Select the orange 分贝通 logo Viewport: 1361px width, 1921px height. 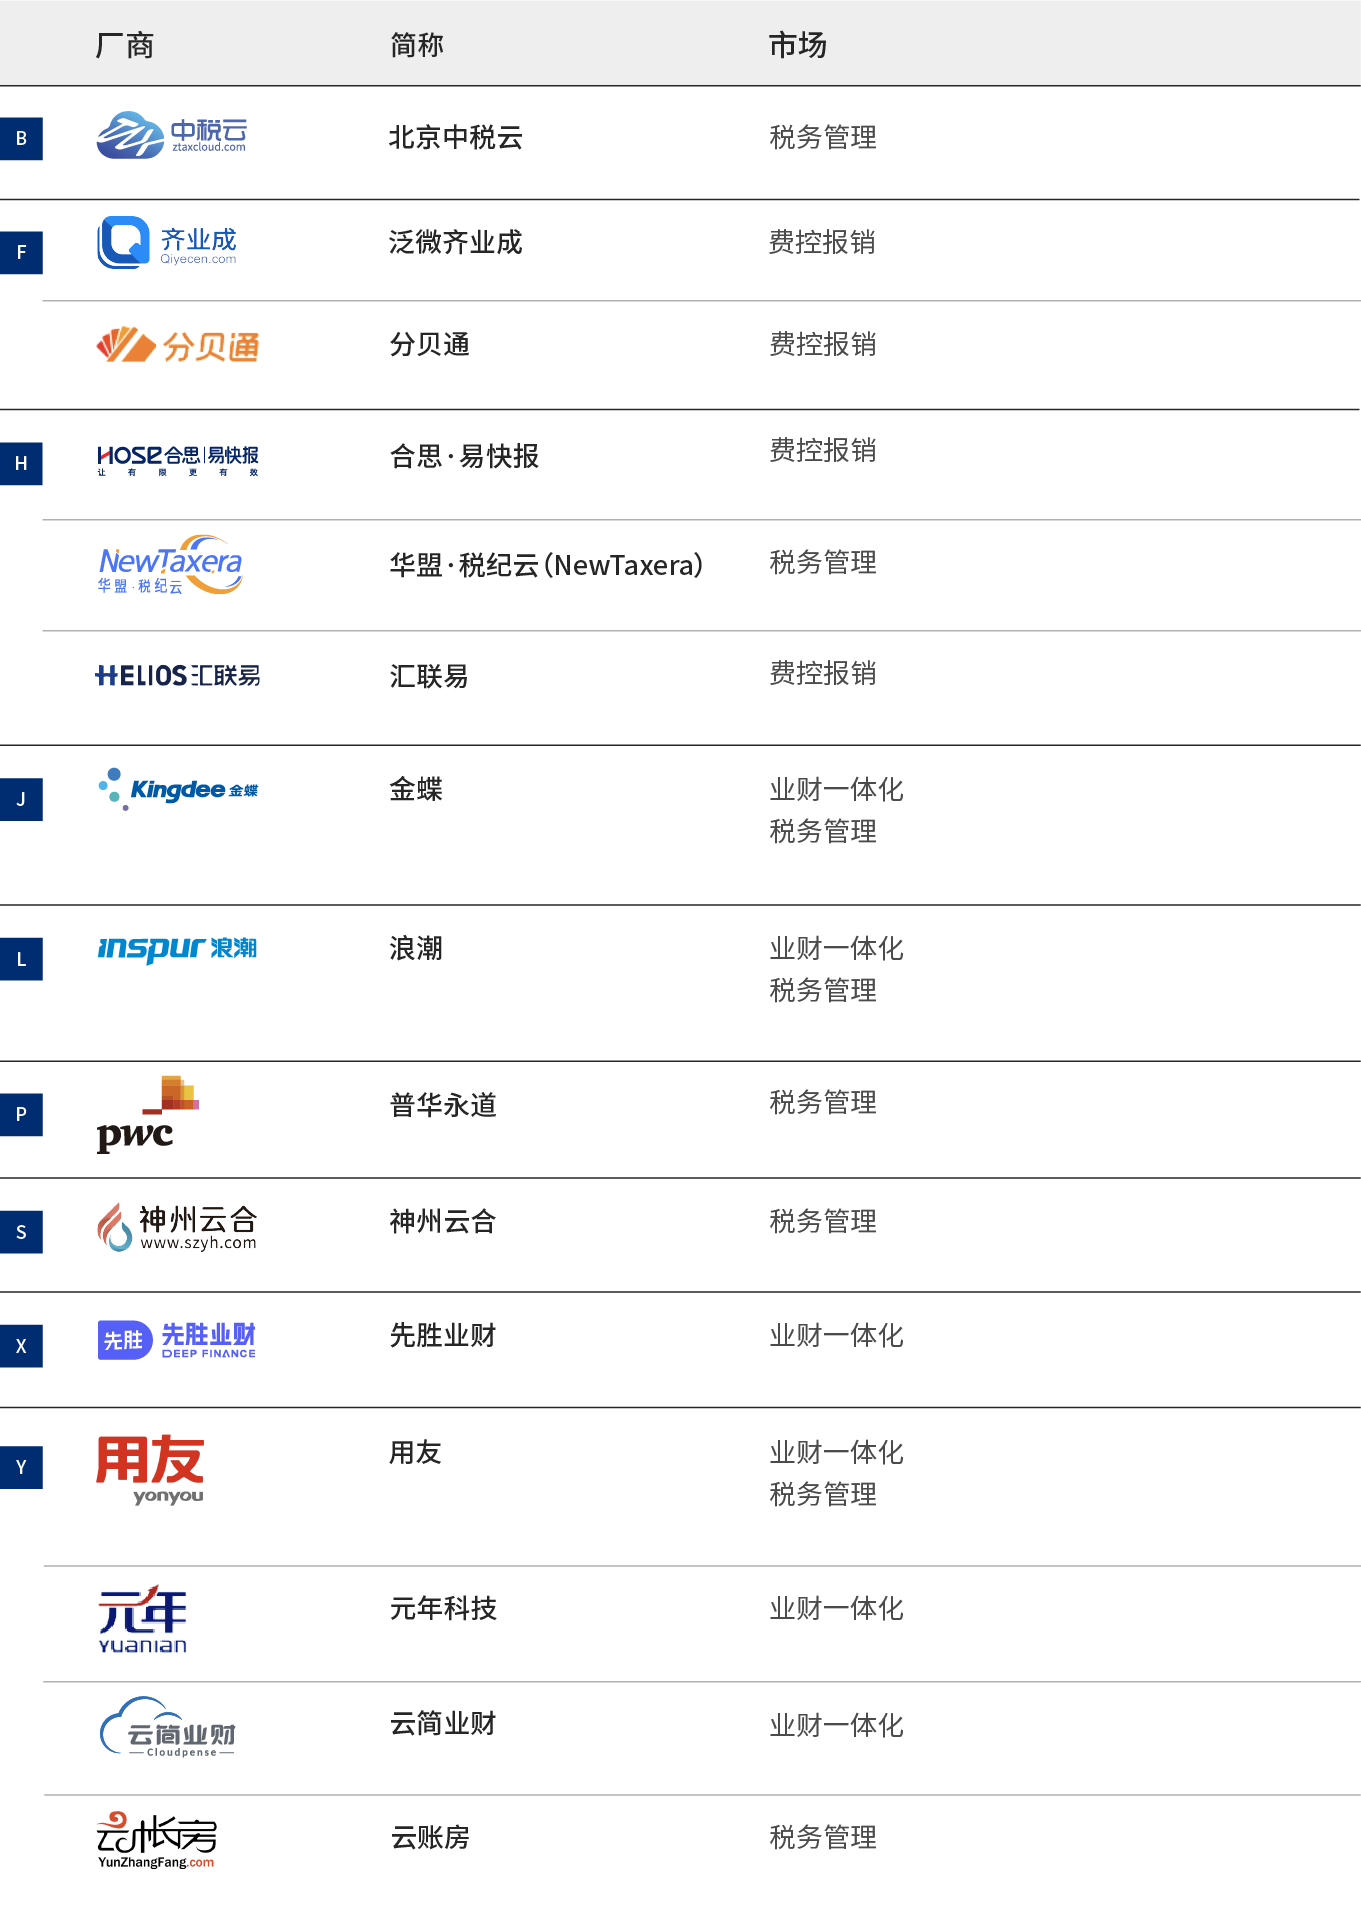pyautogui.click(x=178, y=346)
